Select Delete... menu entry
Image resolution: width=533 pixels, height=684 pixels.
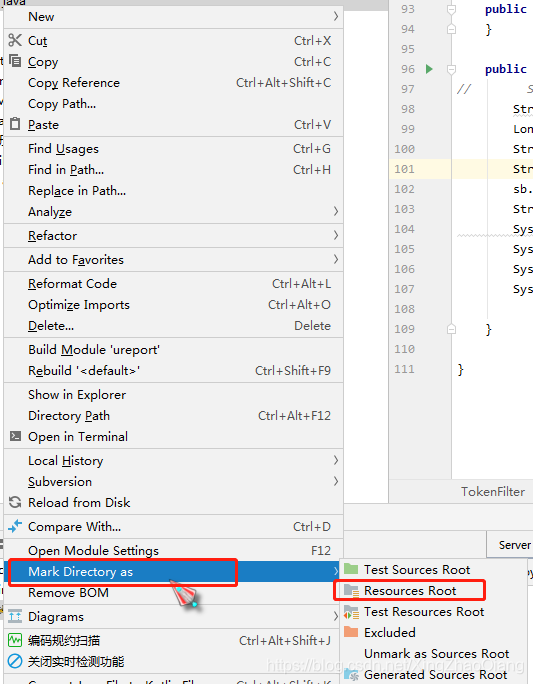click(174, 325)
